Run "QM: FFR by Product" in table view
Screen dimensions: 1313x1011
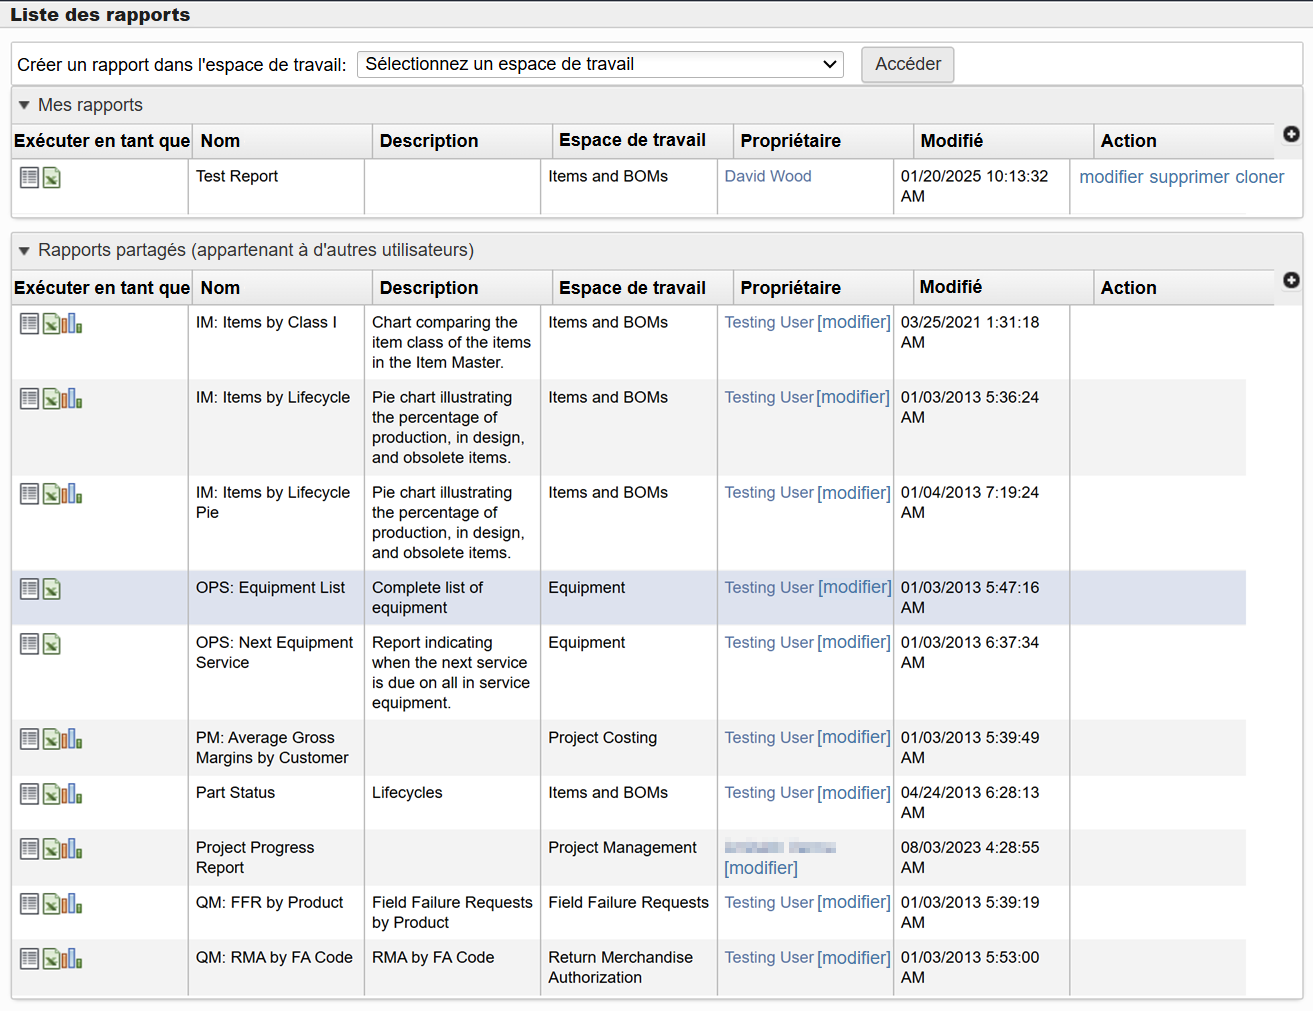(29, 903)
